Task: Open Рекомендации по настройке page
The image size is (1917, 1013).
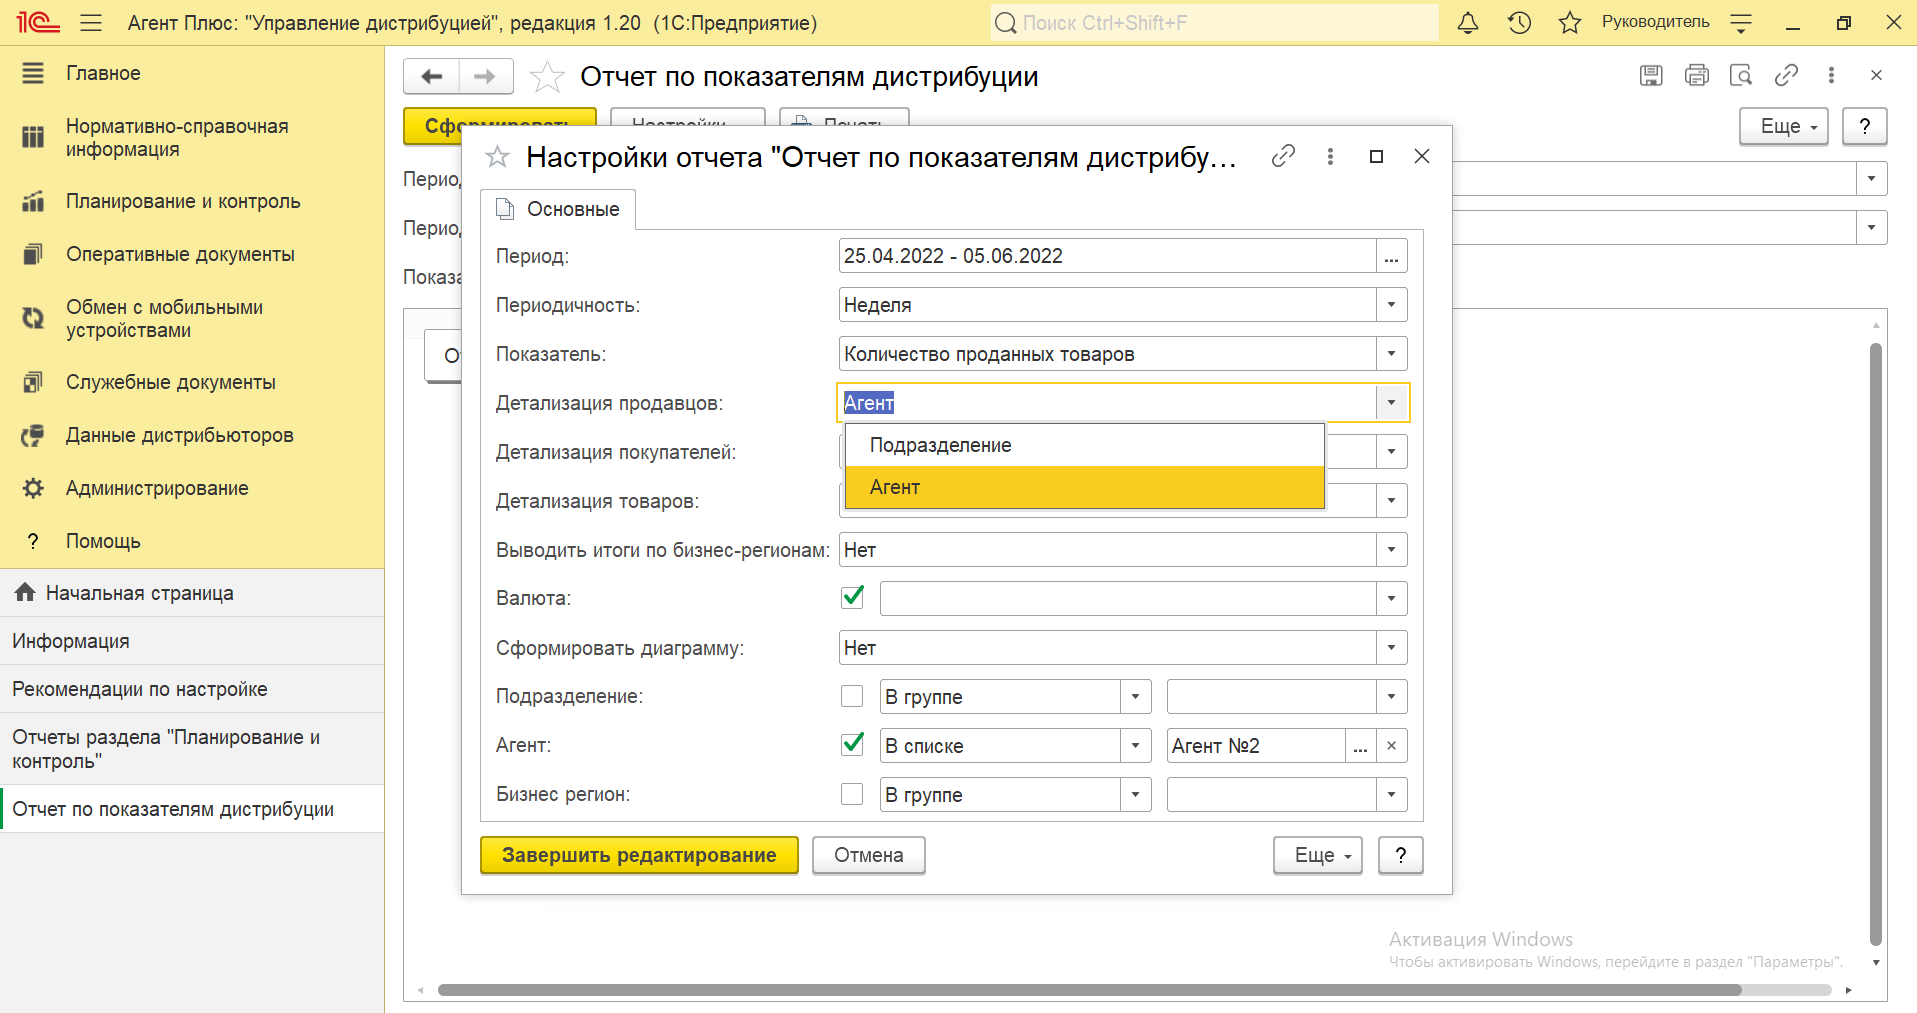Action: click(192, 689)
